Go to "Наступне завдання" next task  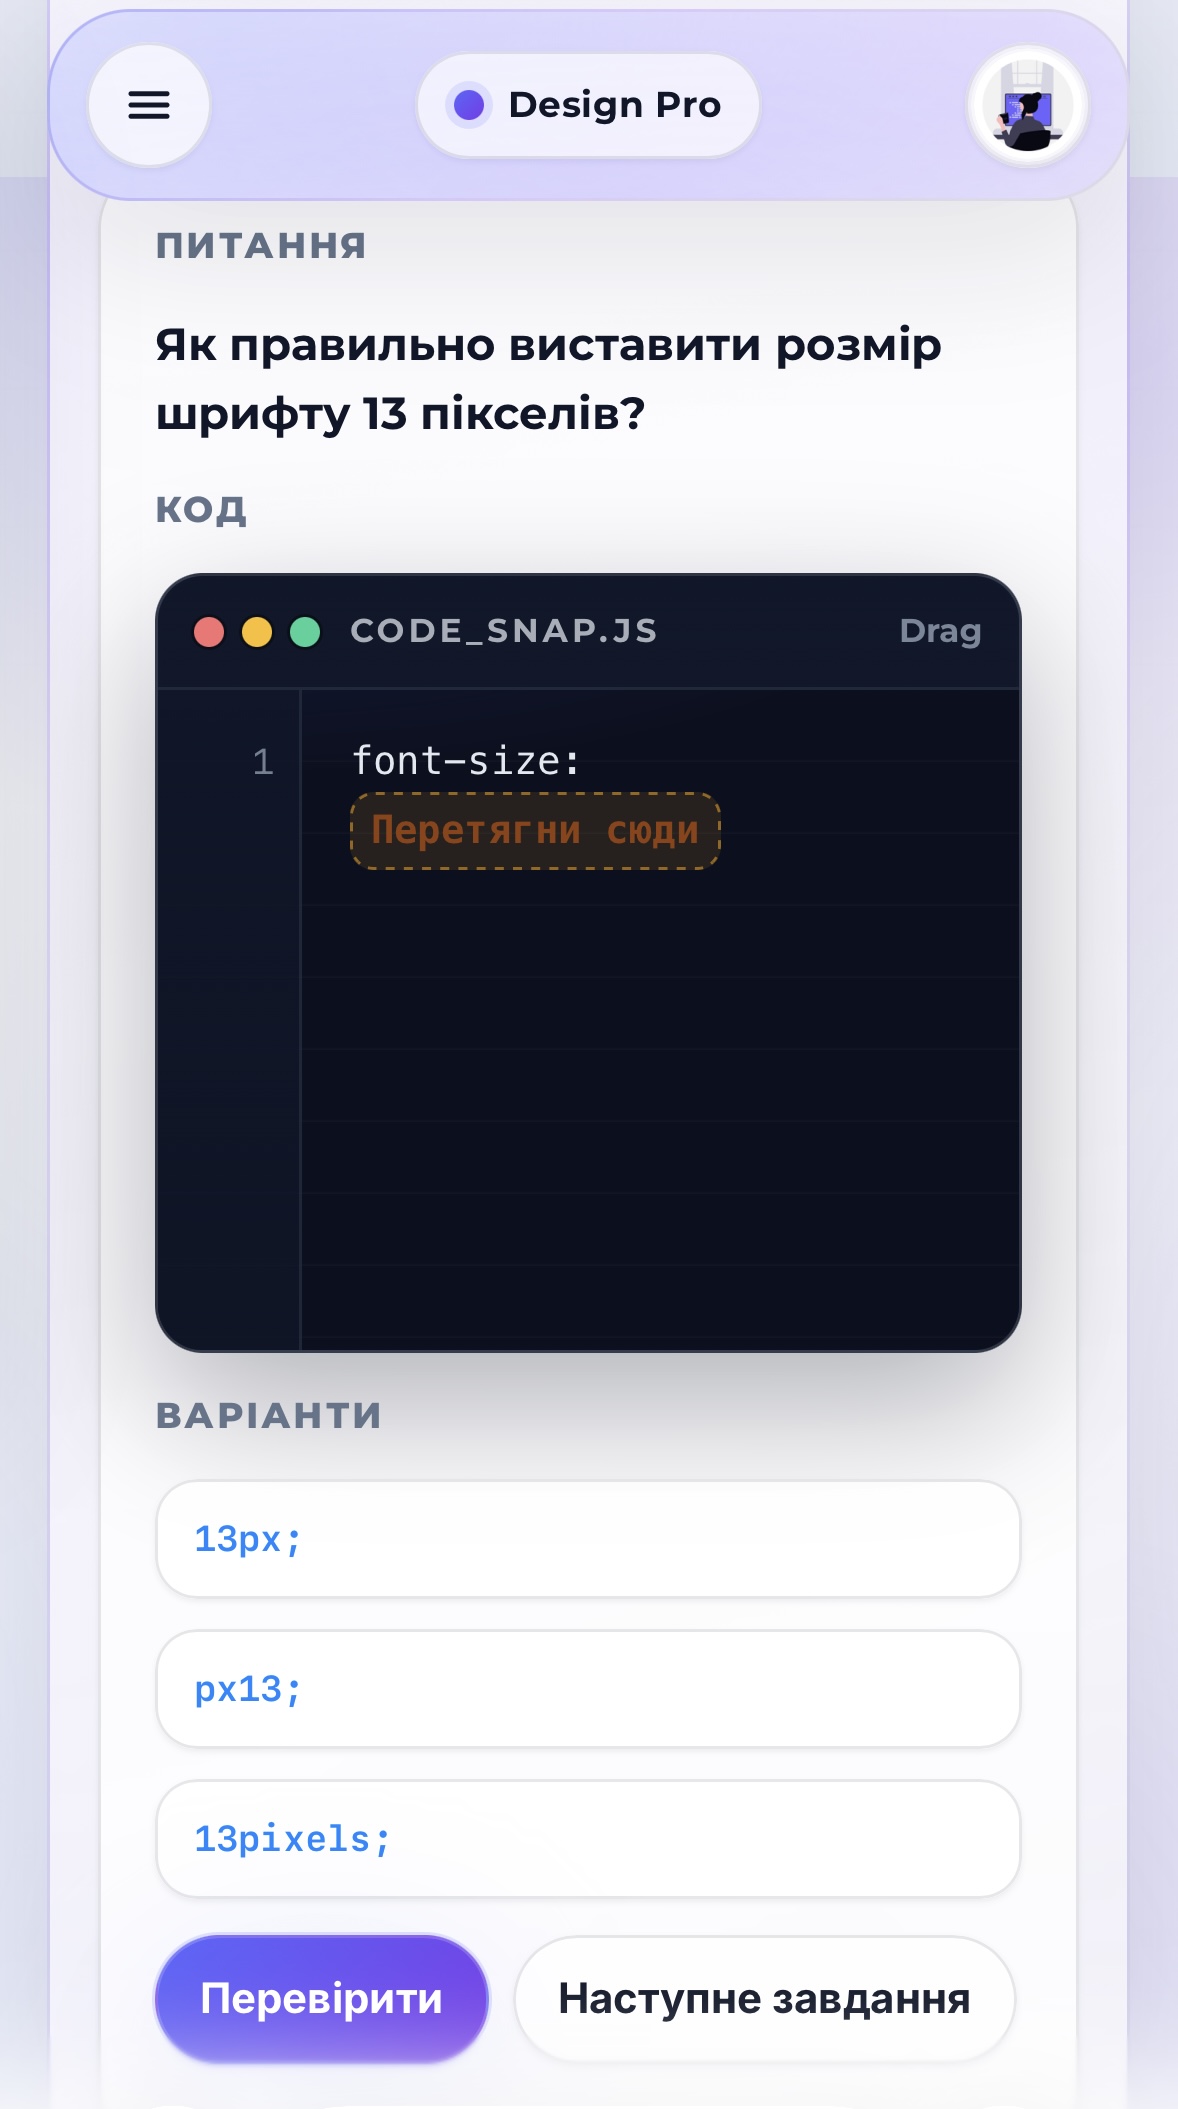click(x=764, y=1998)
